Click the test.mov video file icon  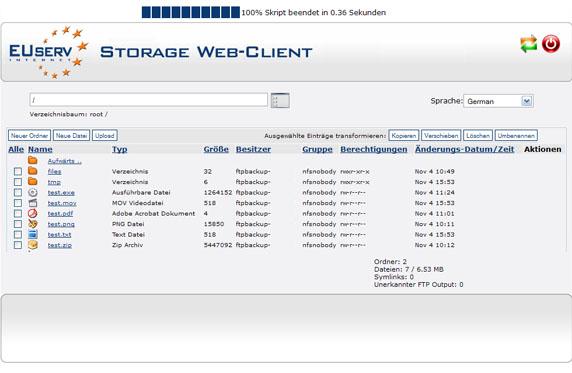33,203
